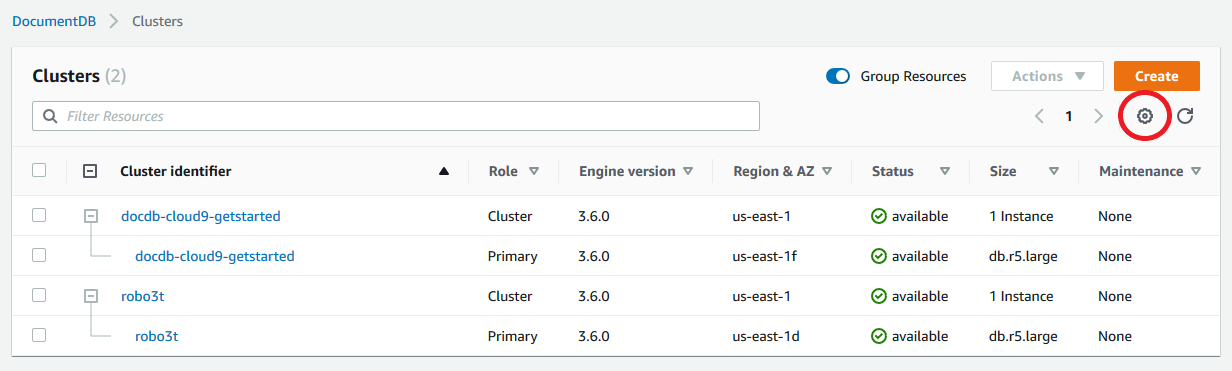Open docdb-cloud9-getstarted primary instance link

[x=215, y=256]
